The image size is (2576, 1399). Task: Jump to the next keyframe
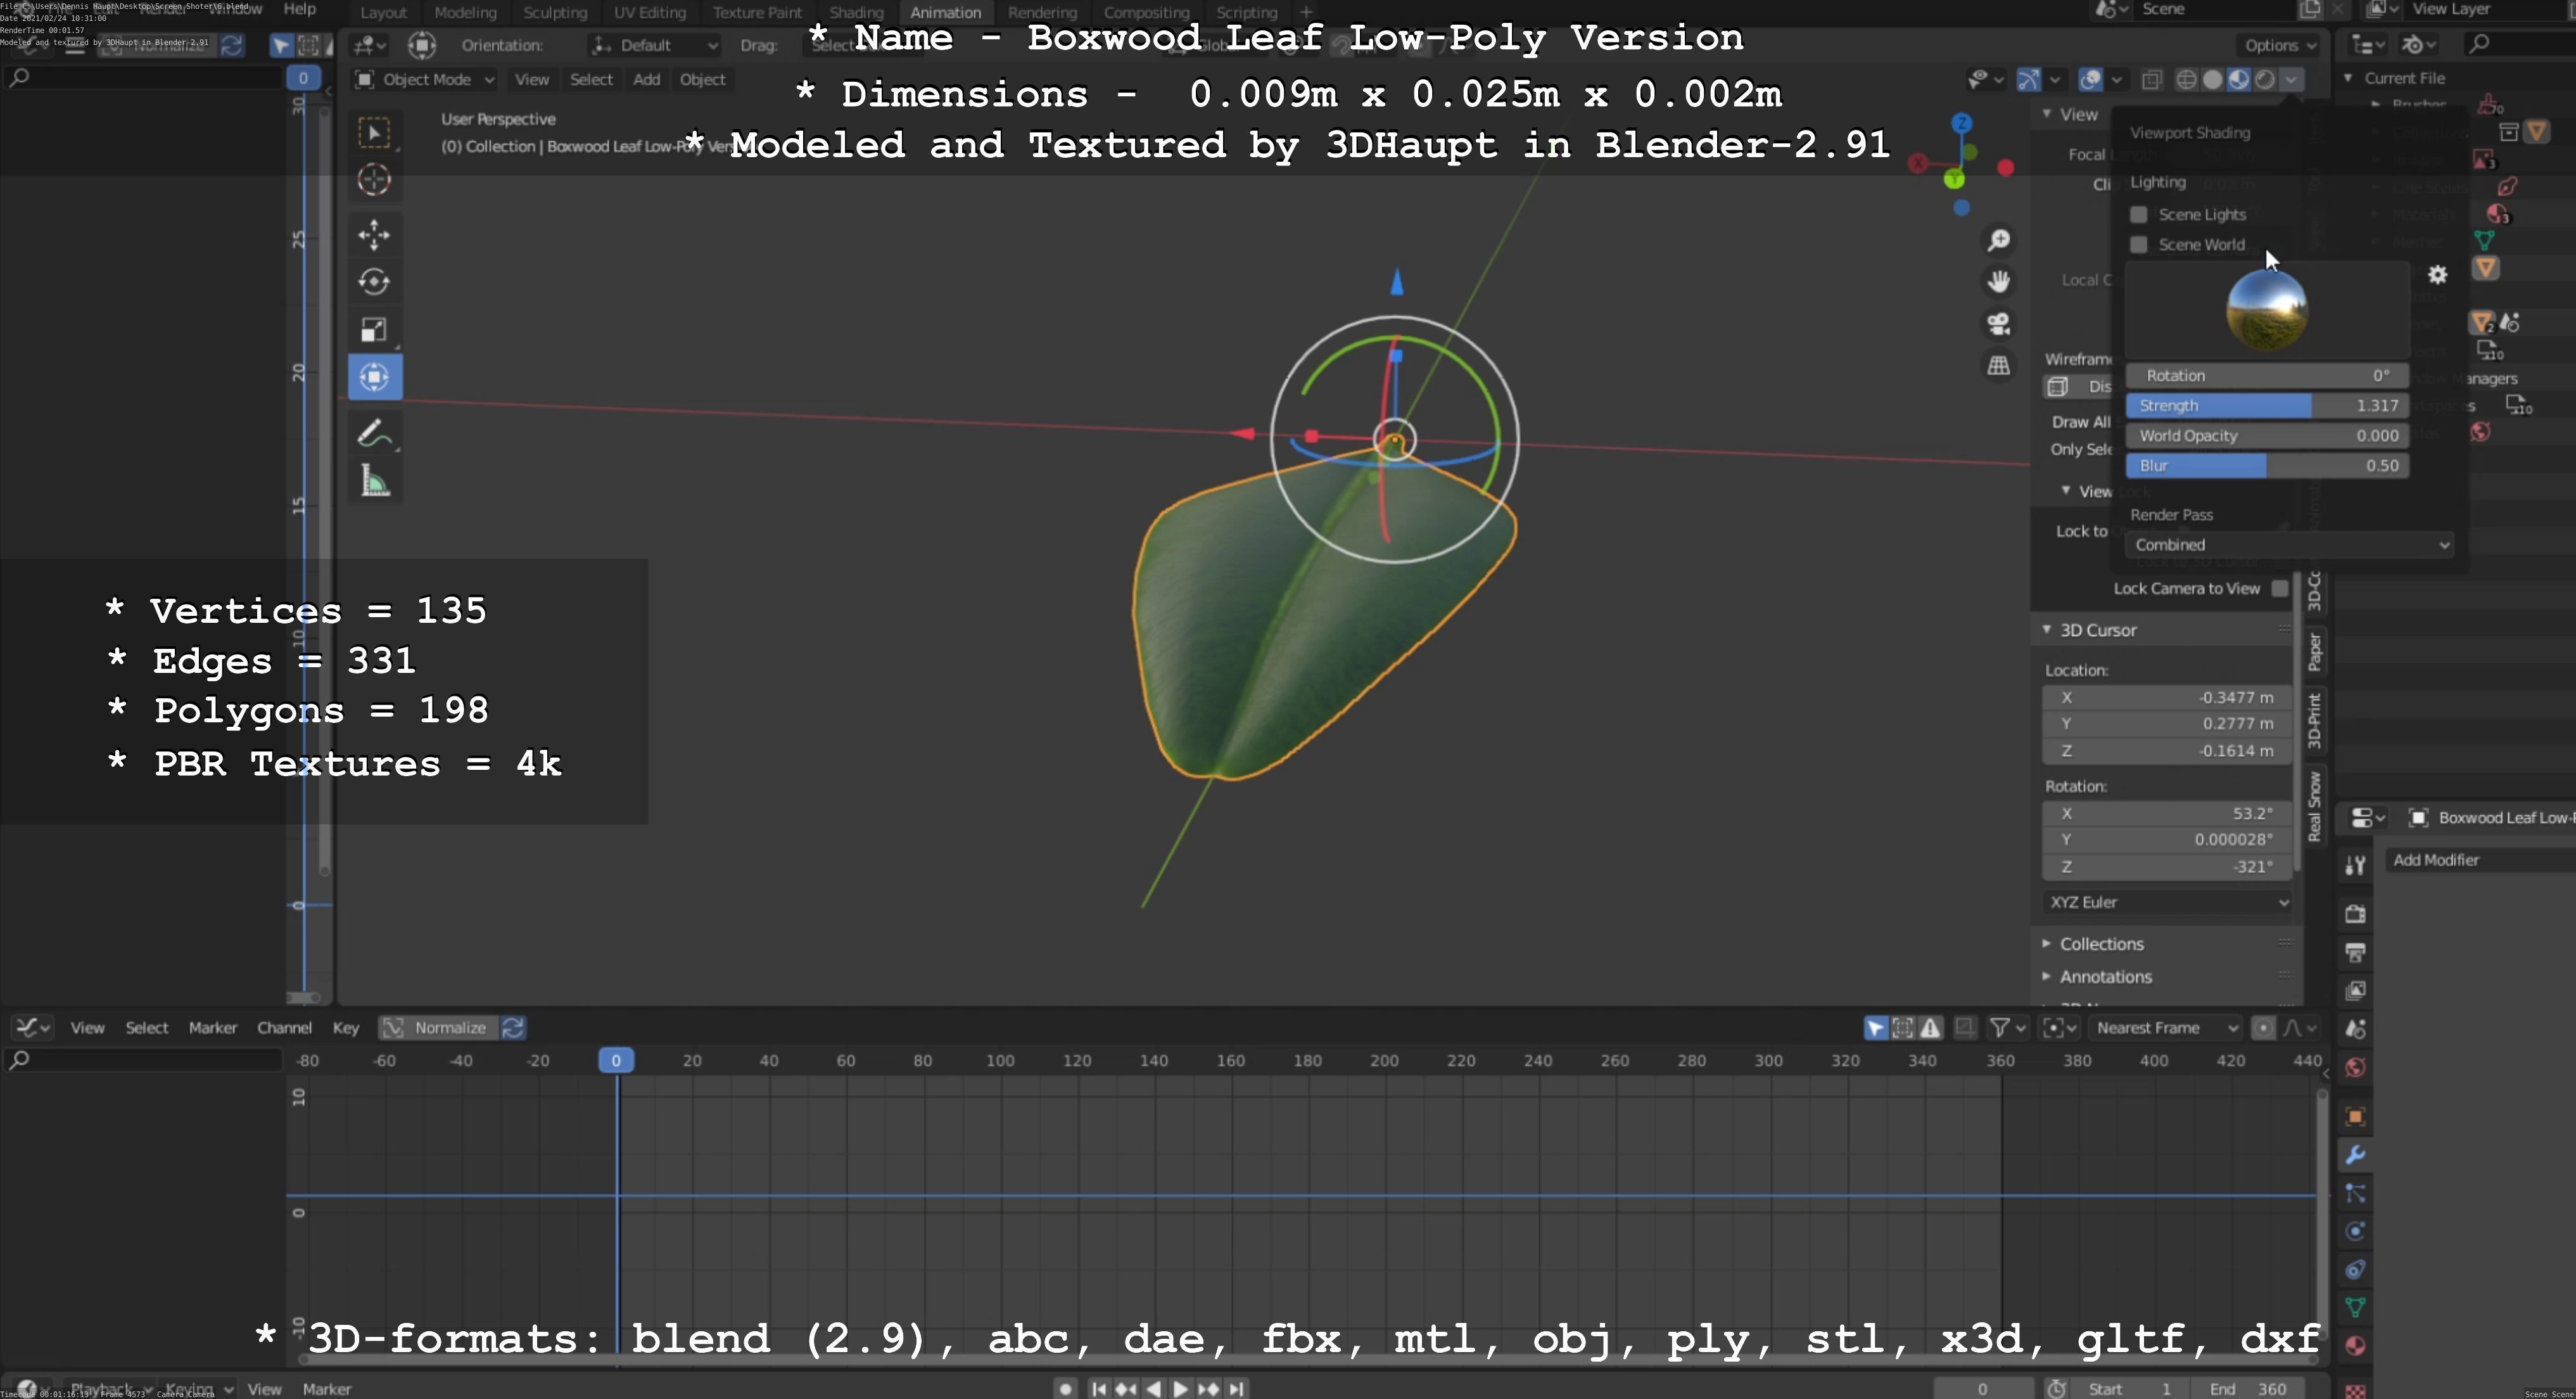pyautogui.click(x=1209, y=1389)
